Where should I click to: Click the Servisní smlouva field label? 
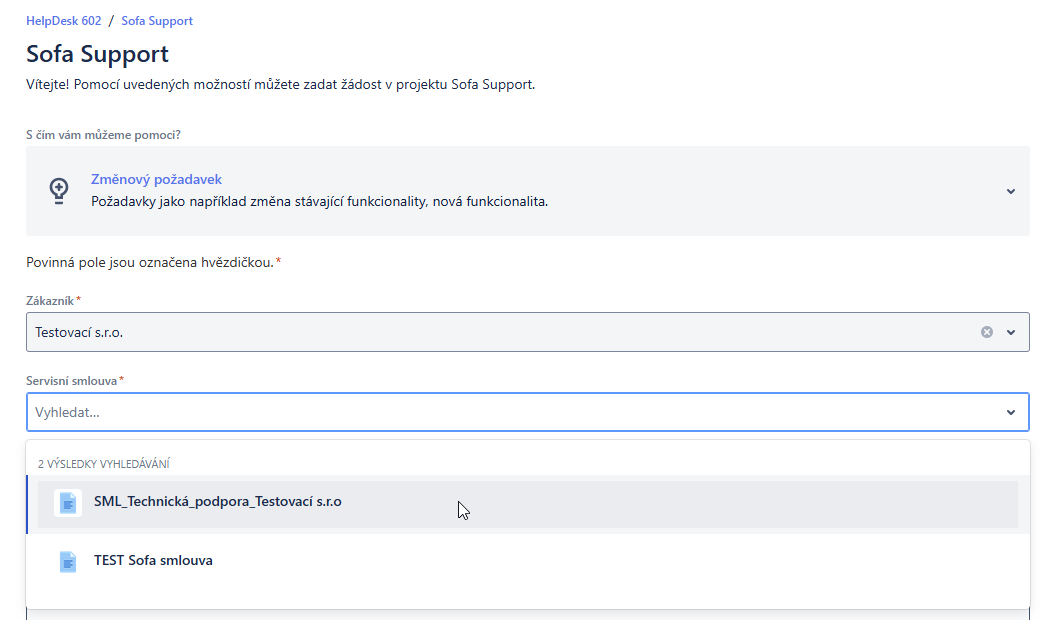tap(71, 380)
